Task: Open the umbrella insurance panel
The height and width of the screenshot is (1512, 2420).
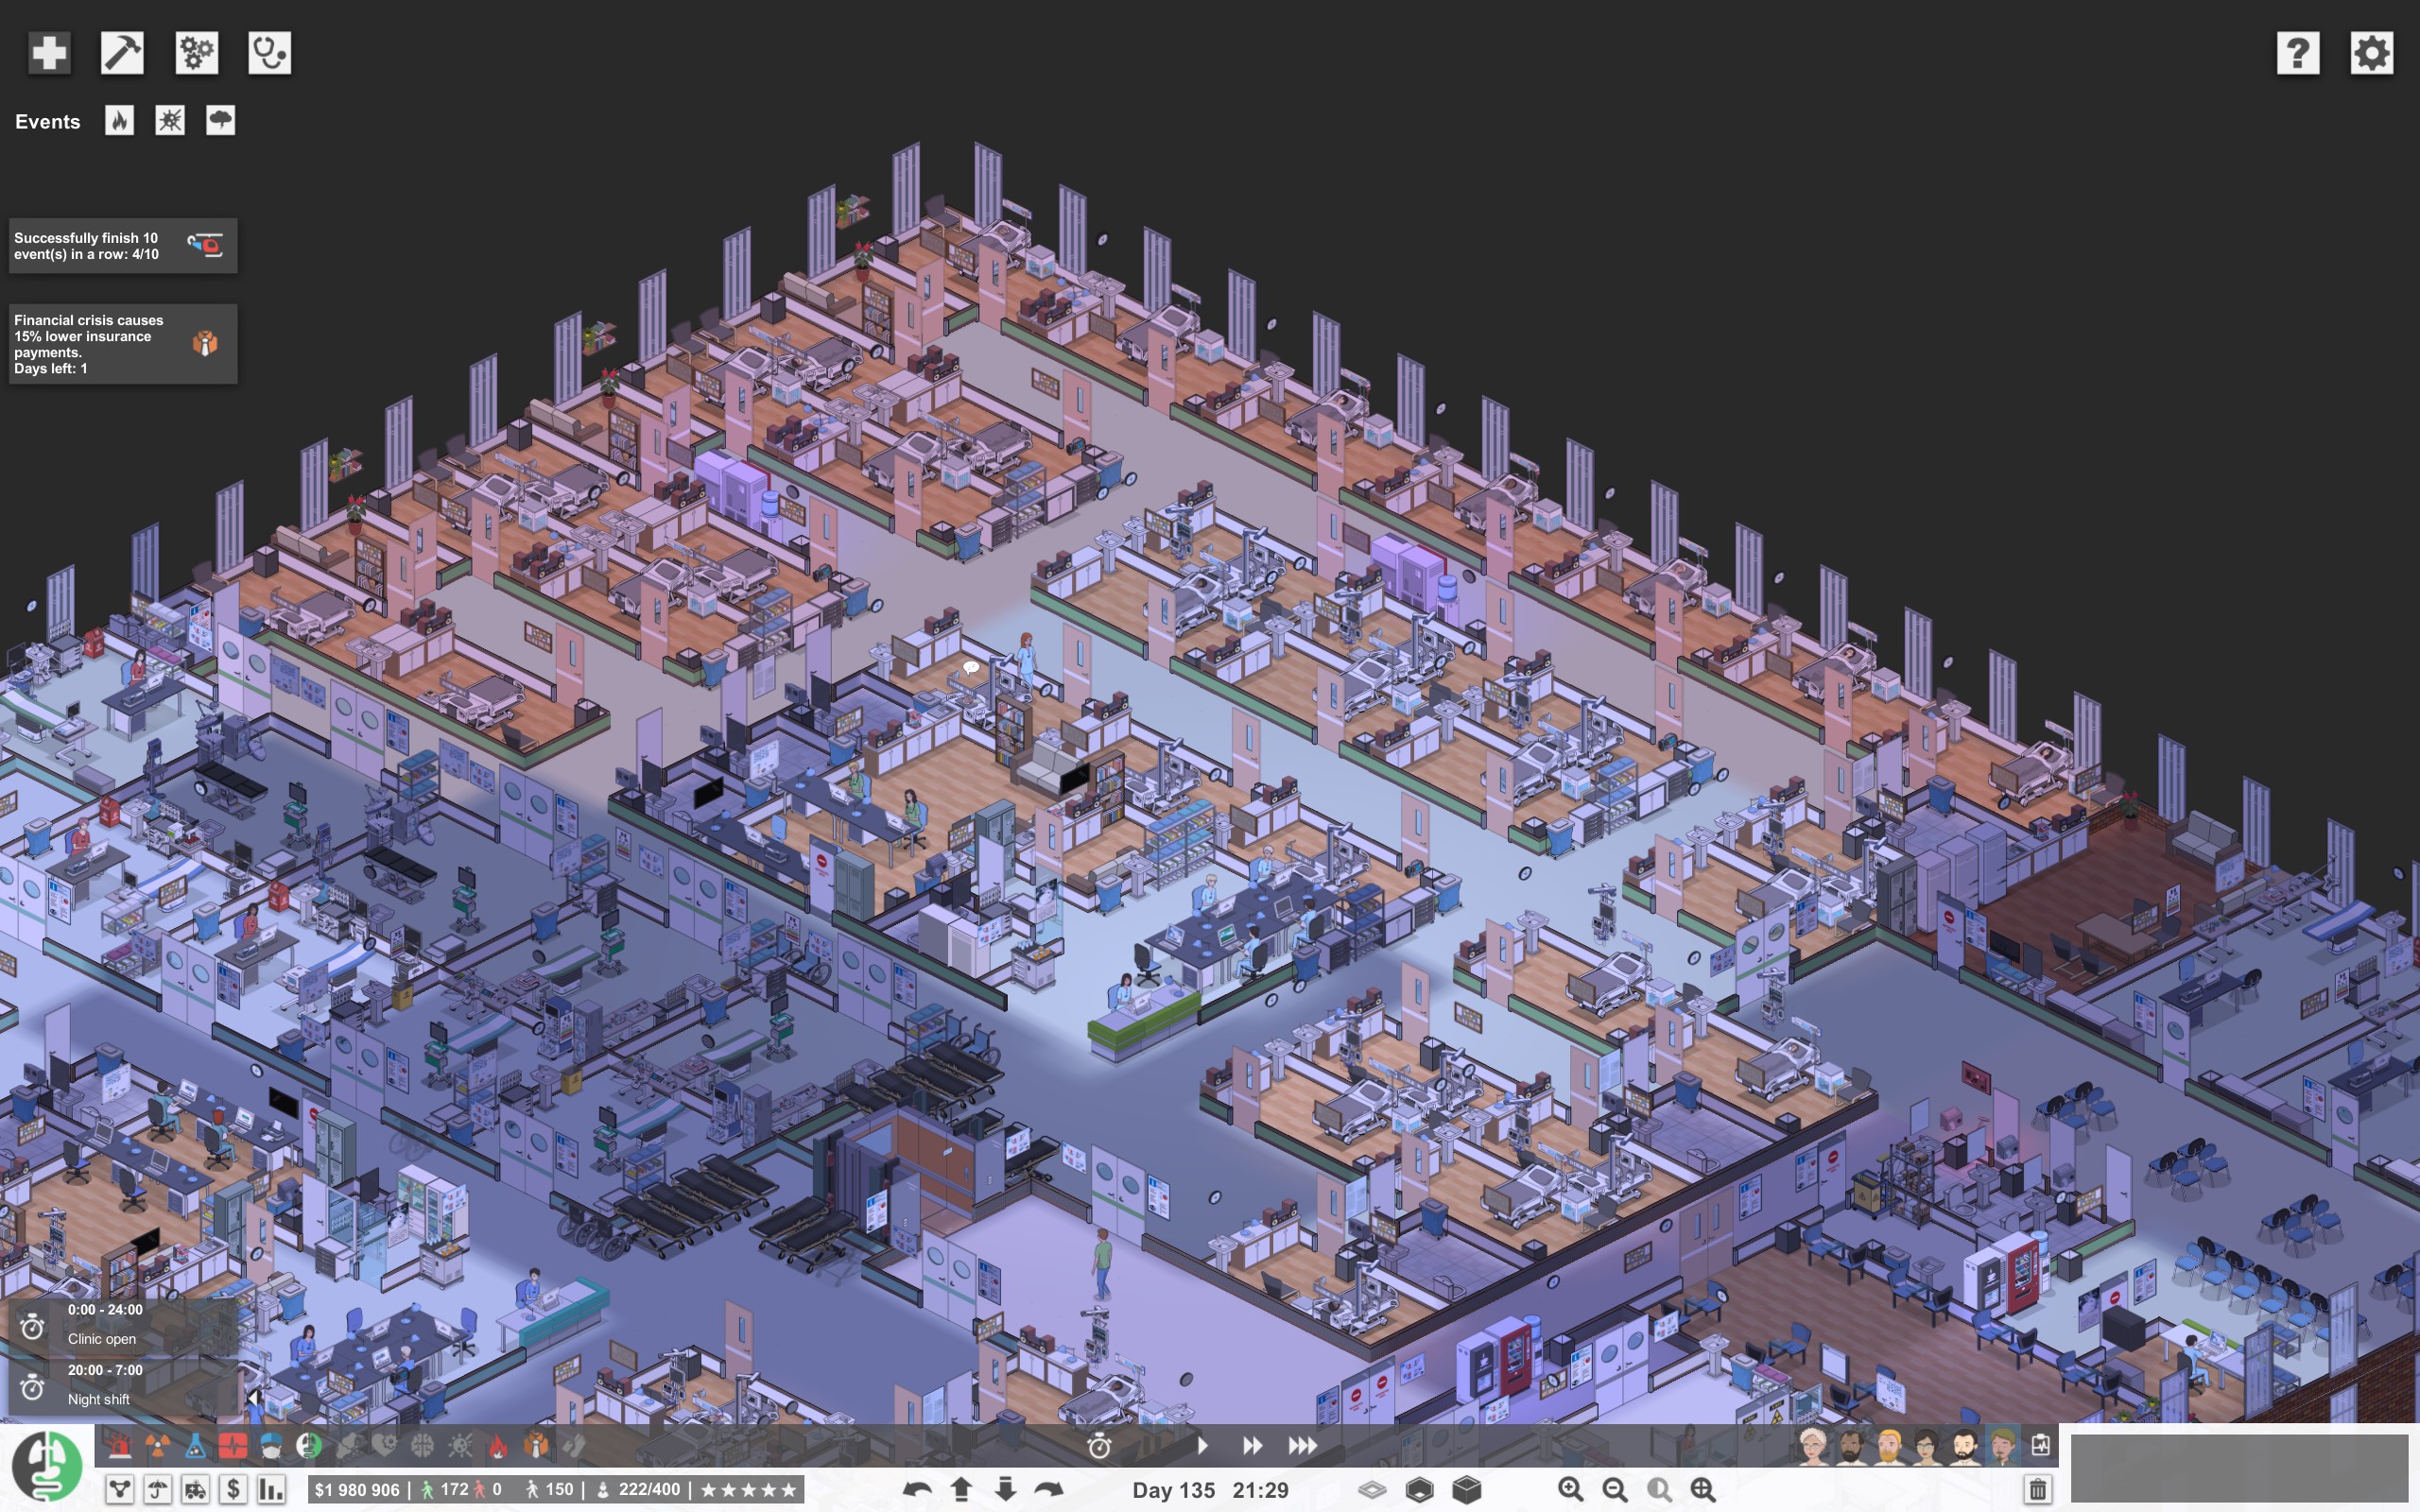Action: pos(158,1489)
